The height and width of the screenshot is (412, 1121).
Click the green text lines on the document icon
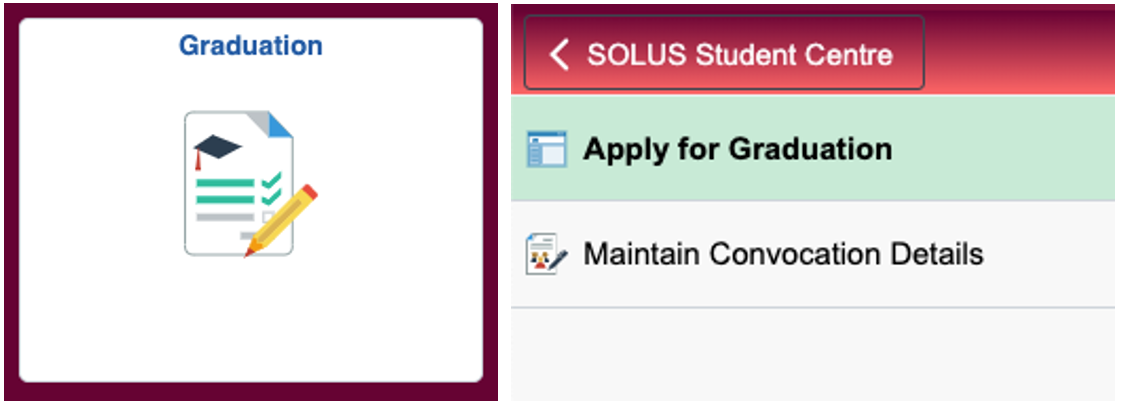pos(225,190)
